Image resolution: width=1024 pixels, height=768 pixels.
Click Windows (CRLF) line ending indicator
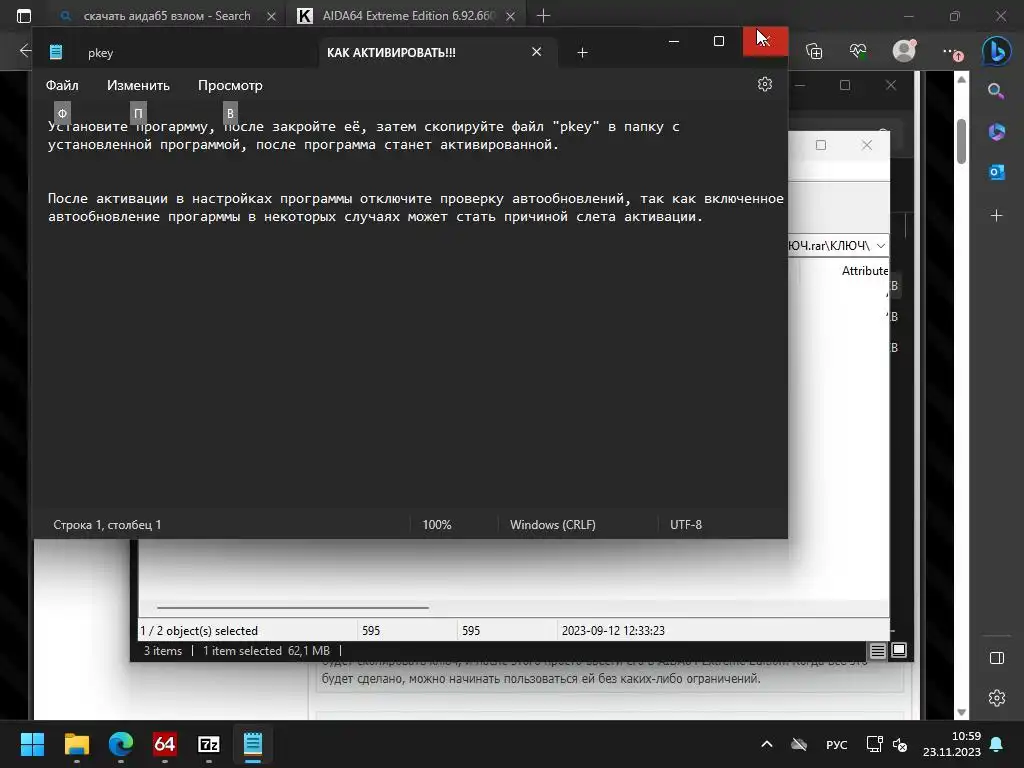[552, 525]
